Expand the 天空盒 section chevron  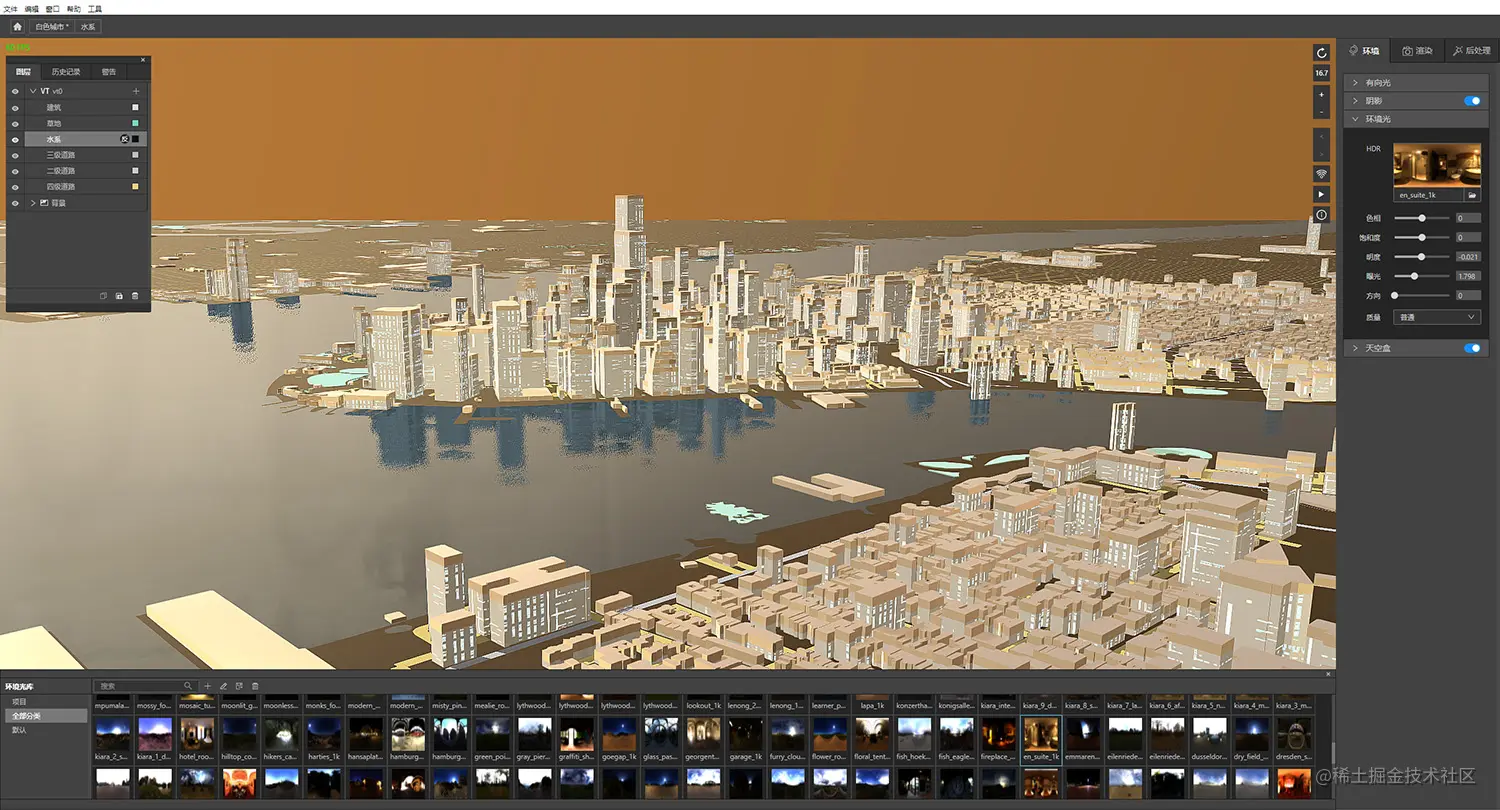coord(1355,348)
